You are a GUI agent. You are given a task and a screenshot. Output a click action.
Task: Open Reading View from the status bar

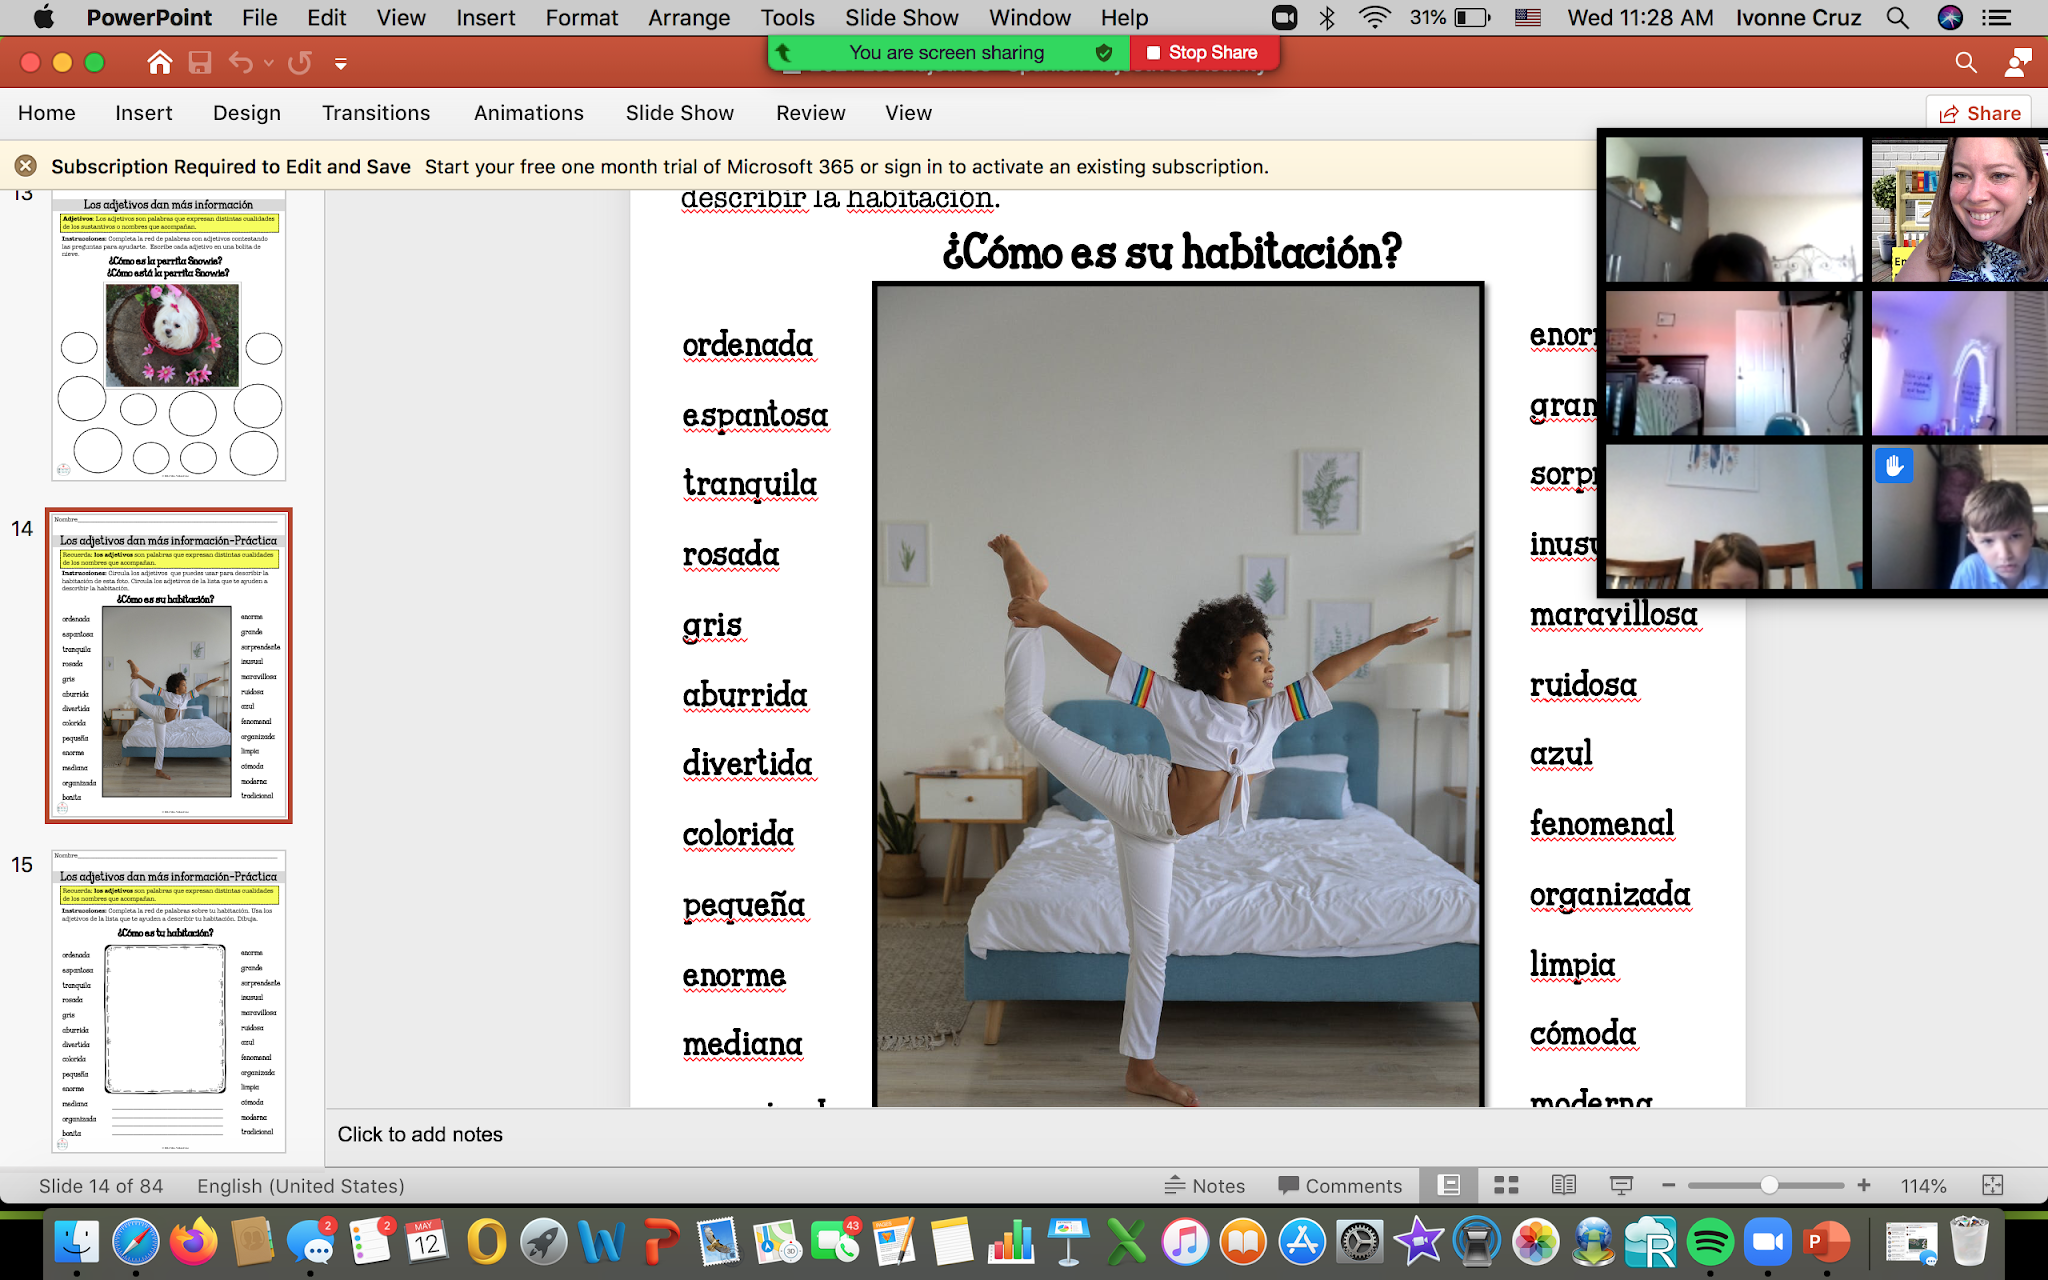coord(1563,1185)
